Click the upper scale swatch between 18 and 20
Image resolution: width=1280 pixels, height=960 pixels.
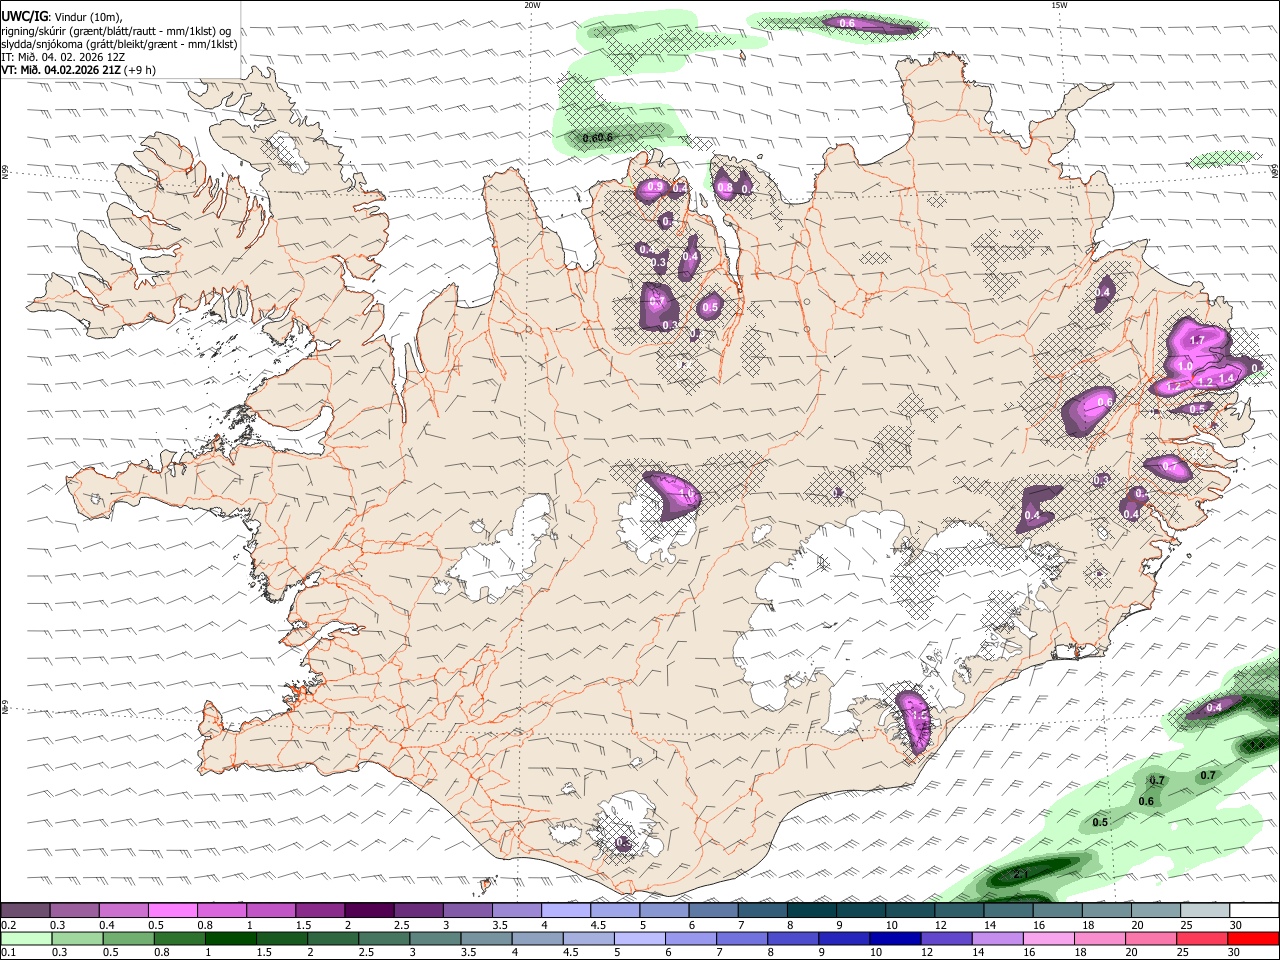1107,911
